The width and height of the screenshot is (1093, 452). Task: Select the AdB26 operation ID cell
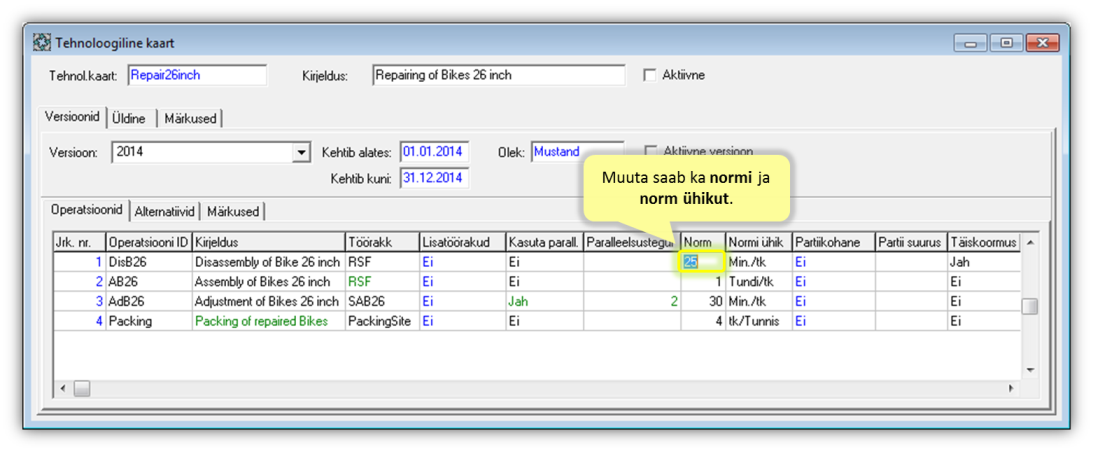tap(148, 301)
